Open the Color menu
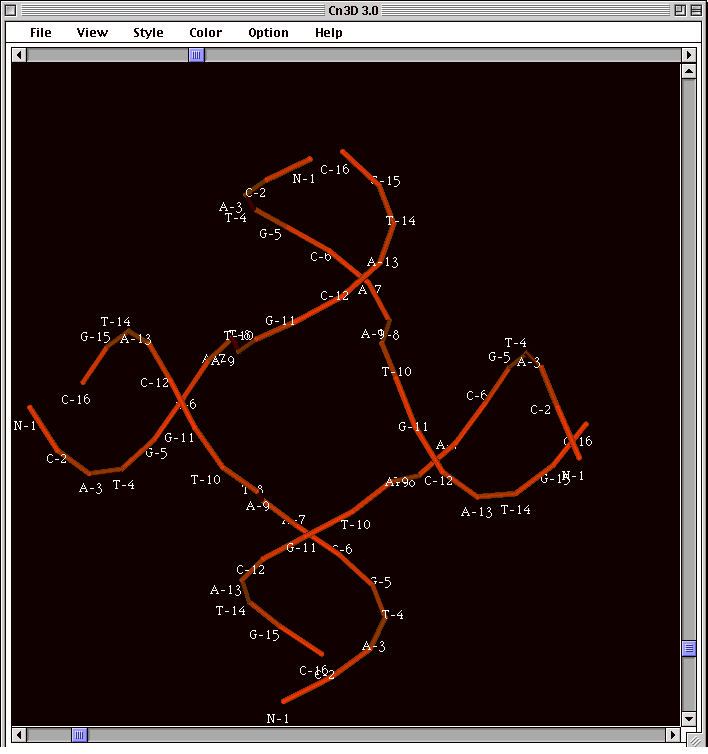This screenshot has width=708, height=754. click(205, 33)
